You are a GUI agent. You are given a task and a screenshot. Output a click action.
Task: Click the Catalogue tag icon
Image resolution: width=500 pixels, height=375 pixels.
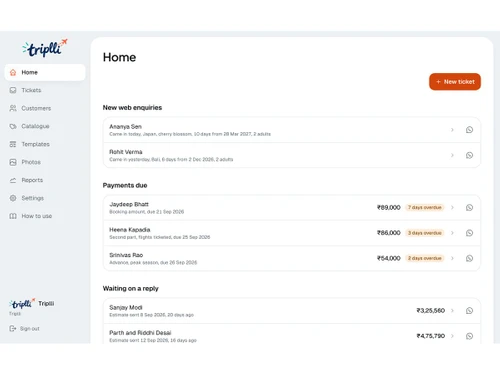point(13,126)
